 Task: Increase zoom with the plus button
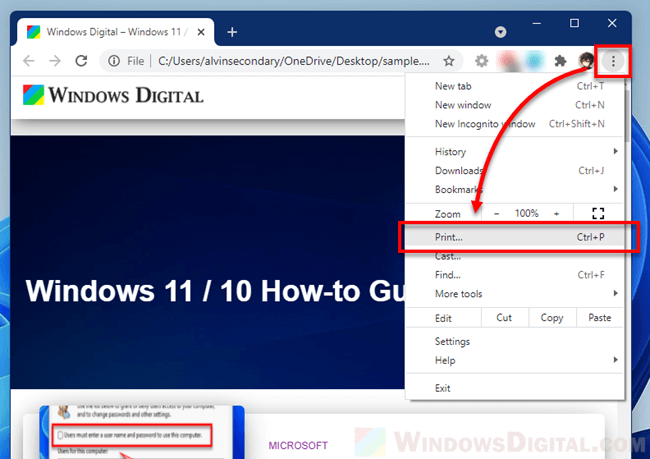[556, 214]
